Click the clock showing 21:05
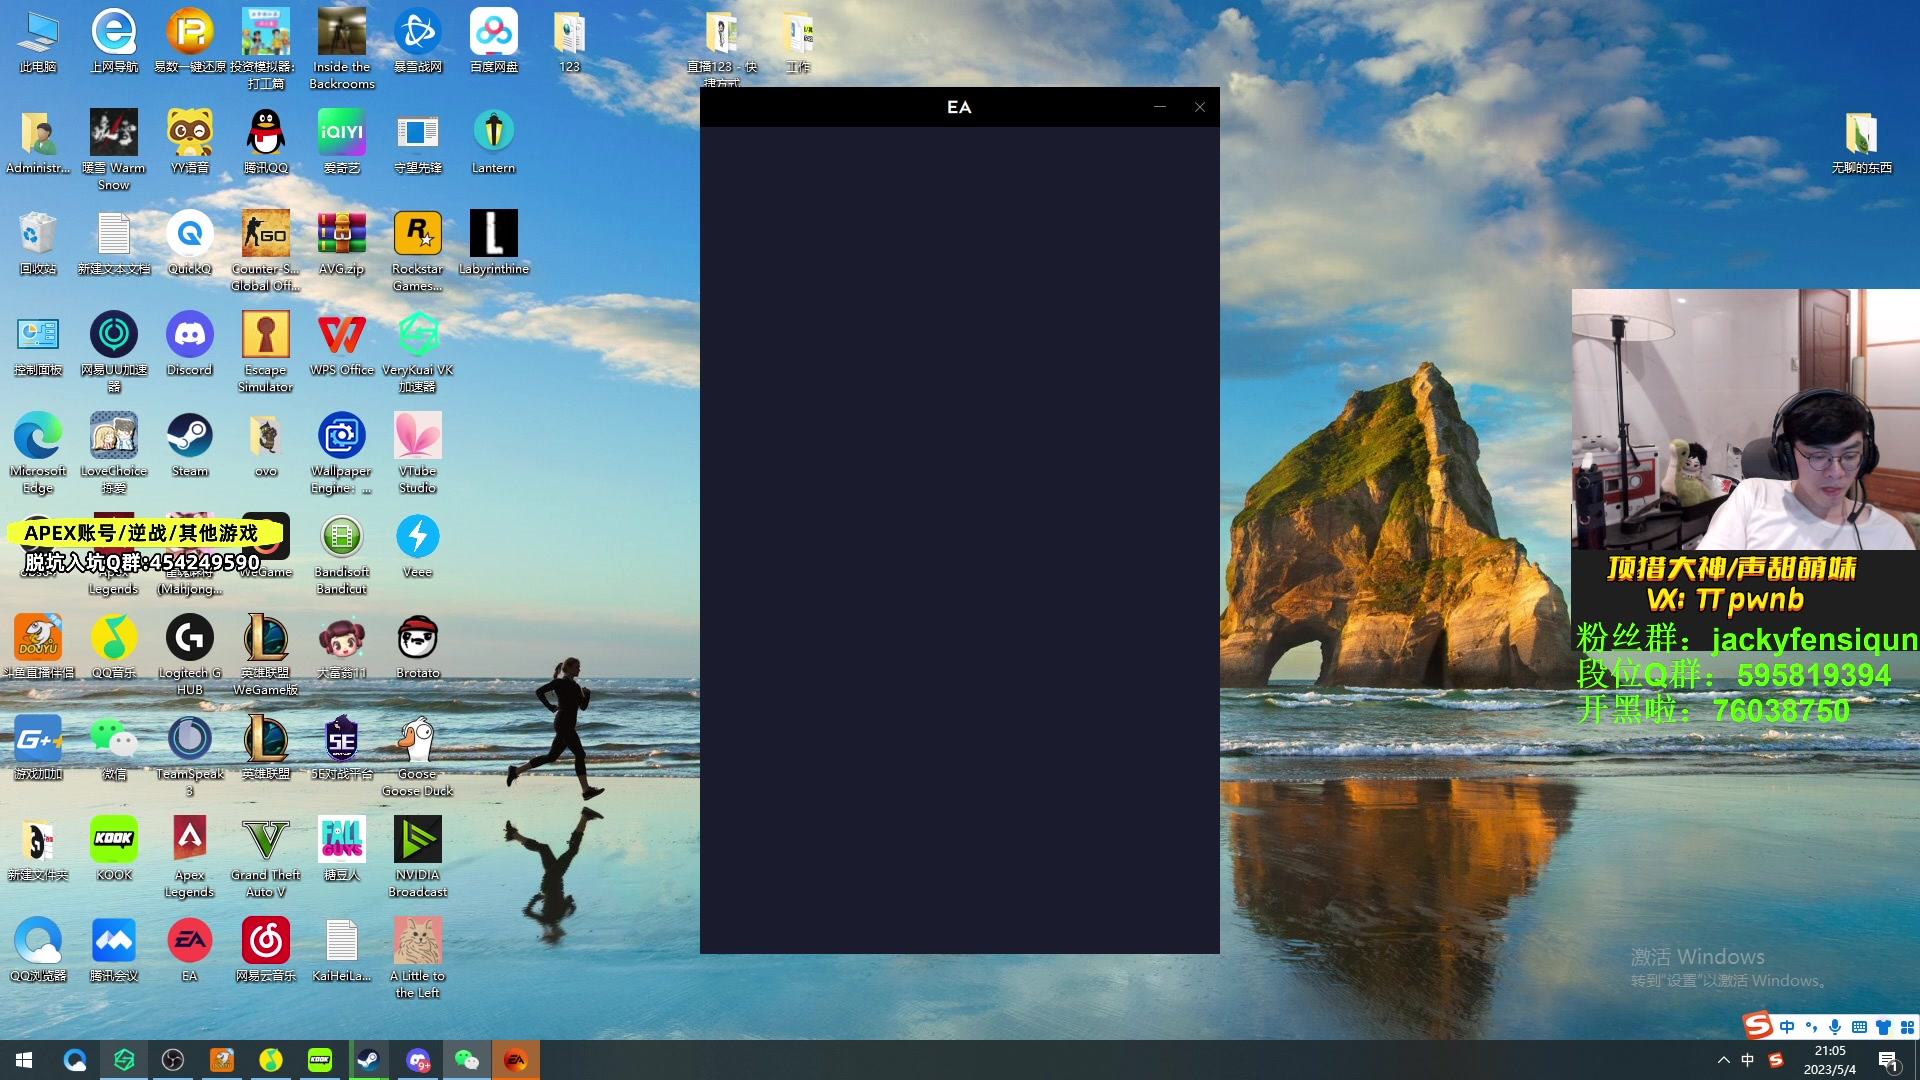Viewport: 1920px width, 1080px height. 1829,1060
